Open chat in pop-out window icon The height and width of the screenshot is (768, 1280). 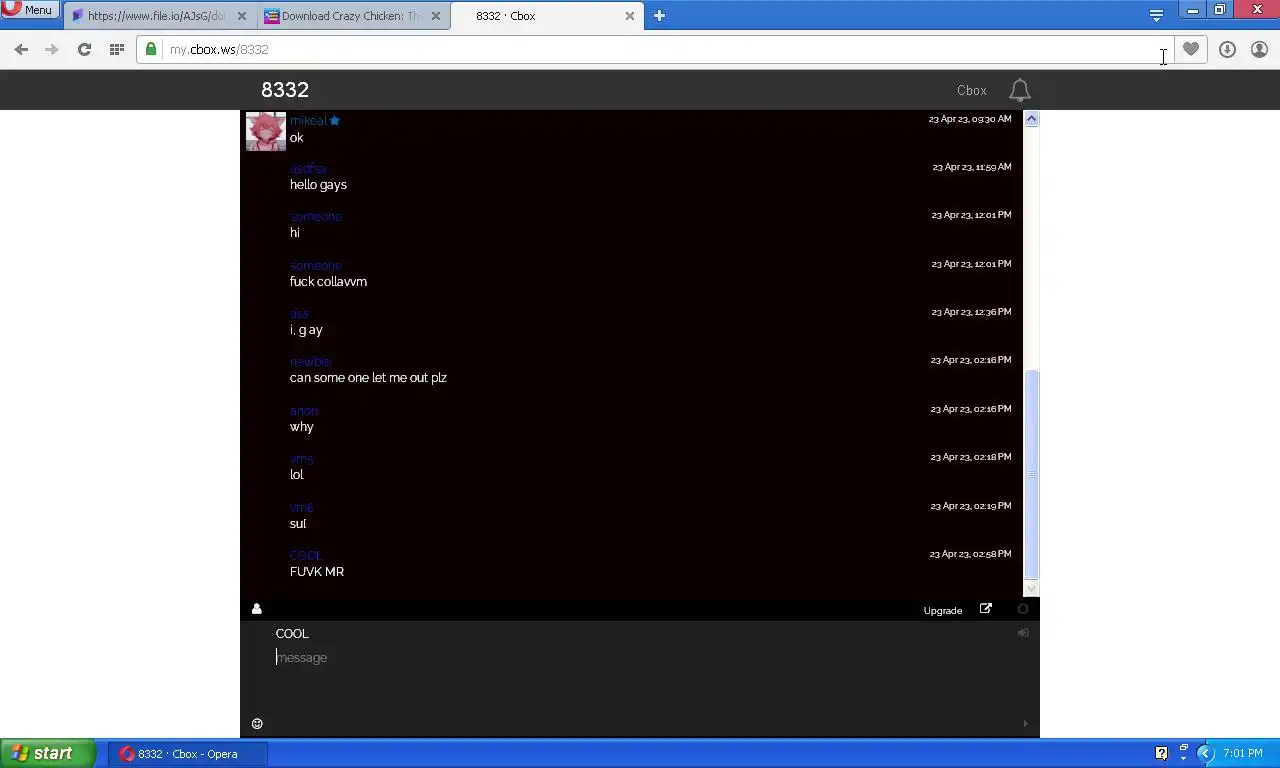[985, 609]
